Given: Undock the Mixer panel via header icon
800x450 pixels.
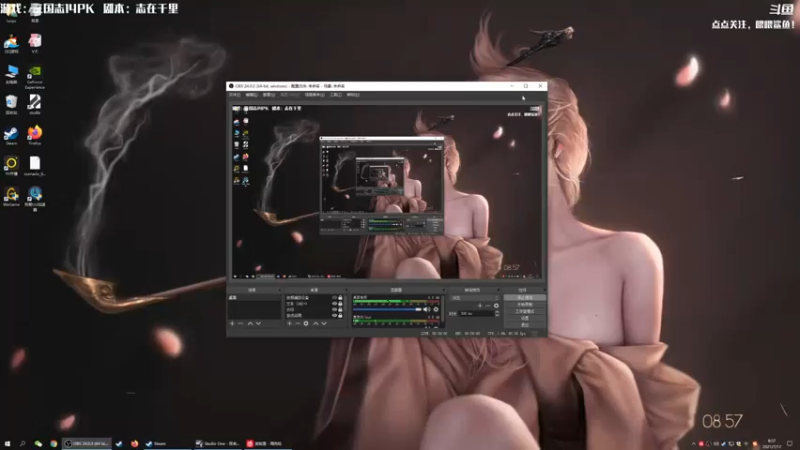Looking at the screenshot, I should [x=443, y=290].
